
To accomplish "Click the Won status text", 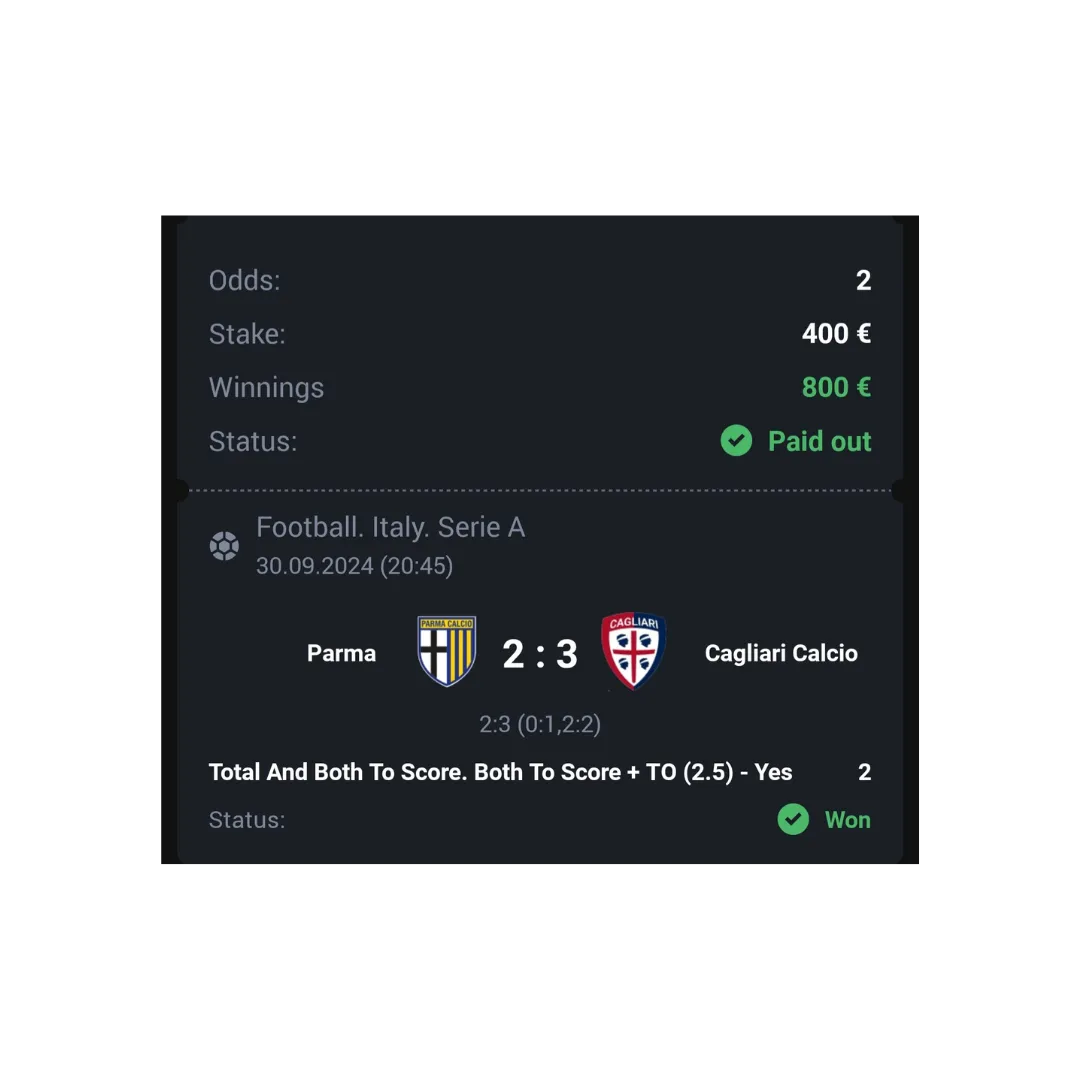I will [x=848, y=820].
